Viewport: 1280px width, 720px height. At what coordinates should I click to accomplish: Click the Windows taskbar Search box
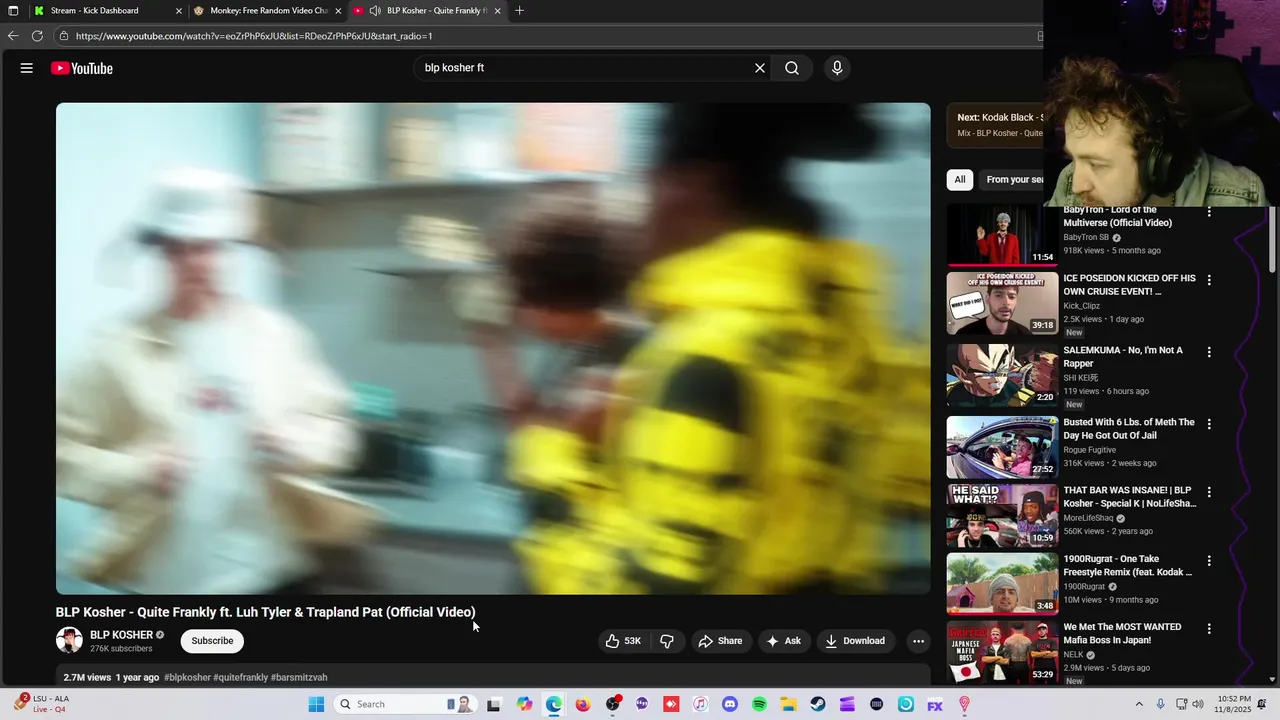coord(405,704)
